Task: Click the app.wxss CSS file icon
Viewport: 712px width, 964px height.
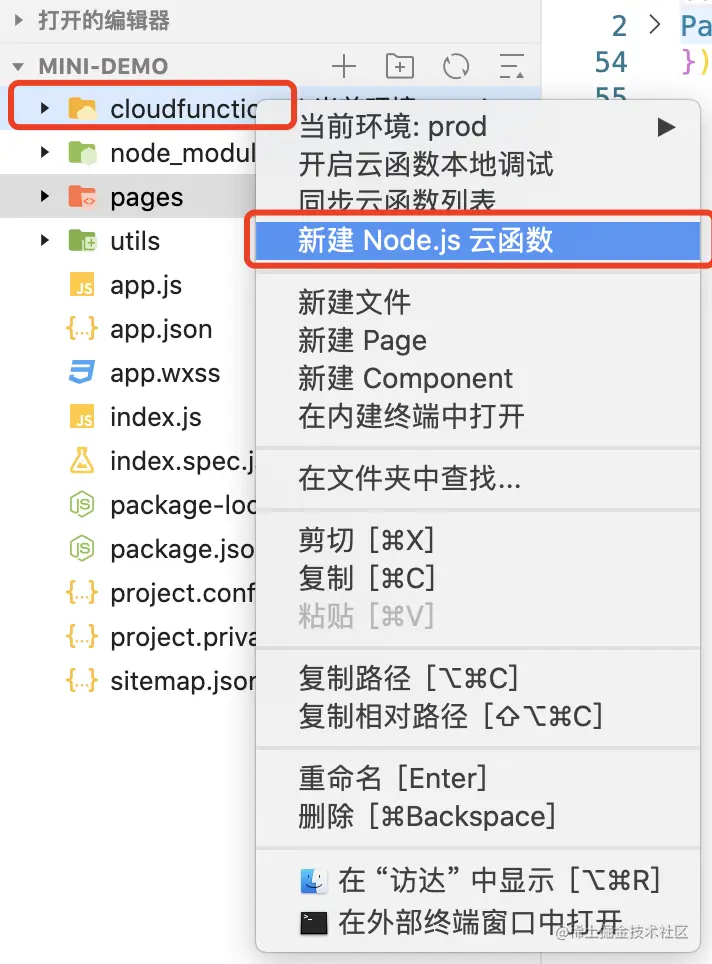Action: 81,373
